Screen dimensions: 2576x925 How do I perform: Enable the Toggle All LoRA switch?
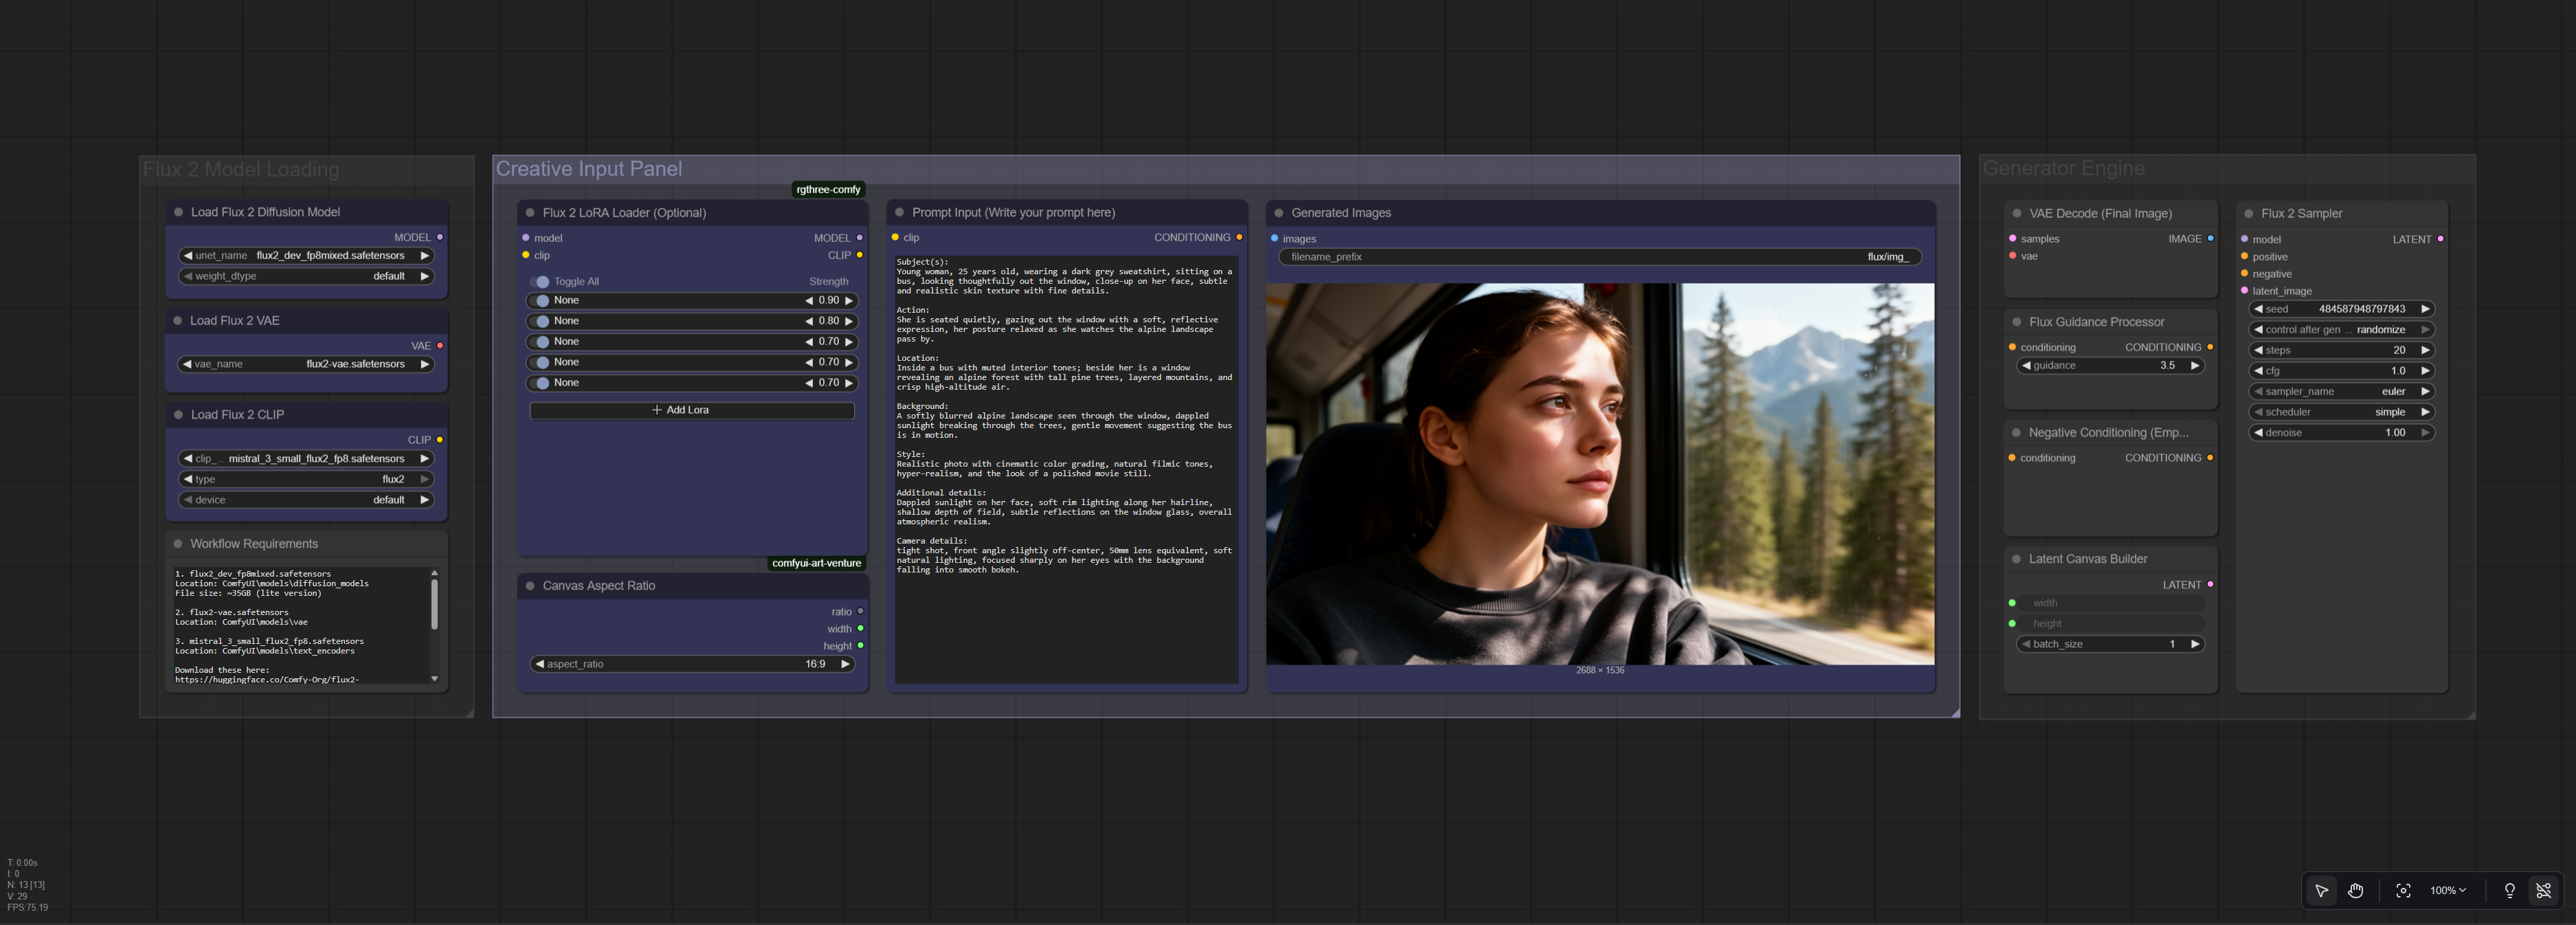pos(540,282)
